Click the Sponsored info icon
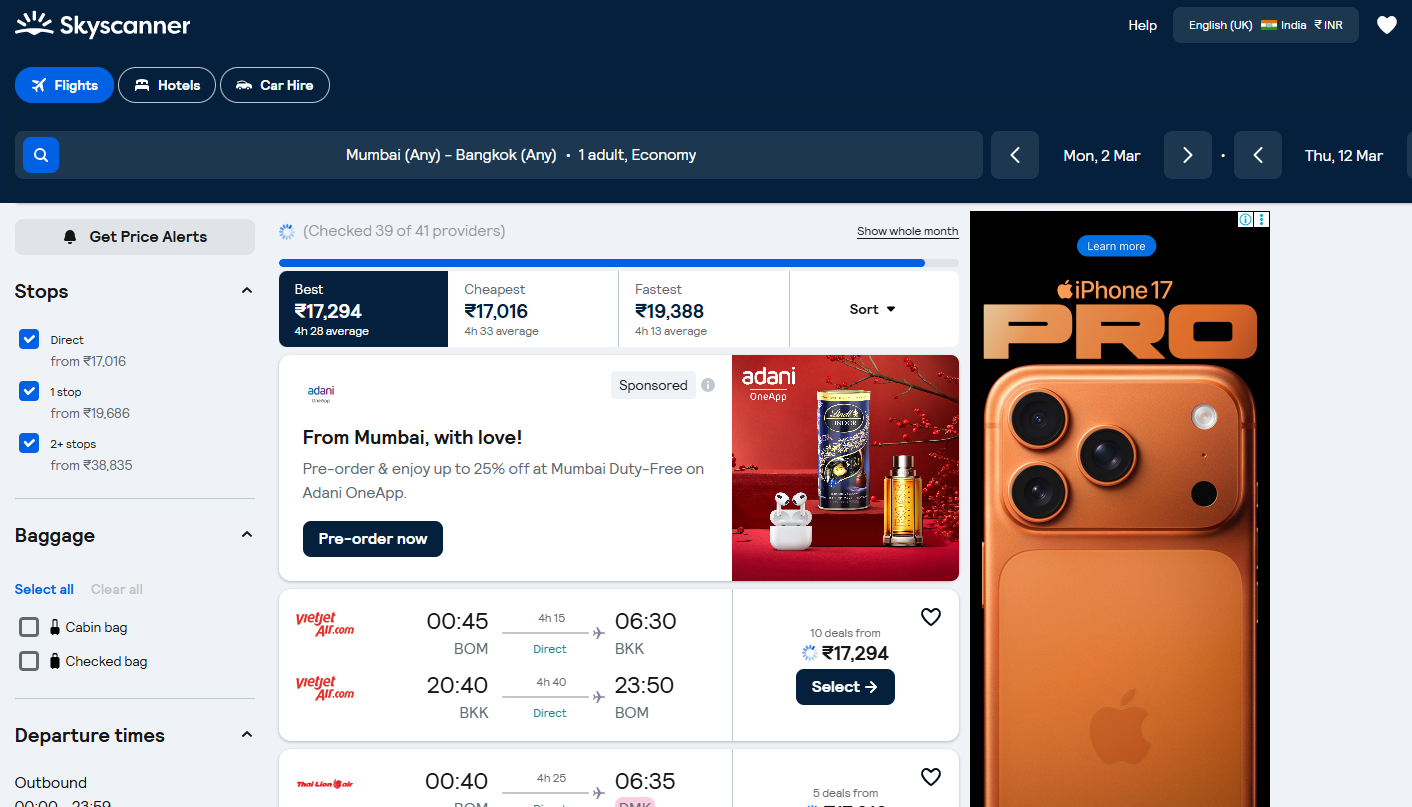Image resolution: width=1412 pixels, height=807 pixels. coord(708,385)
